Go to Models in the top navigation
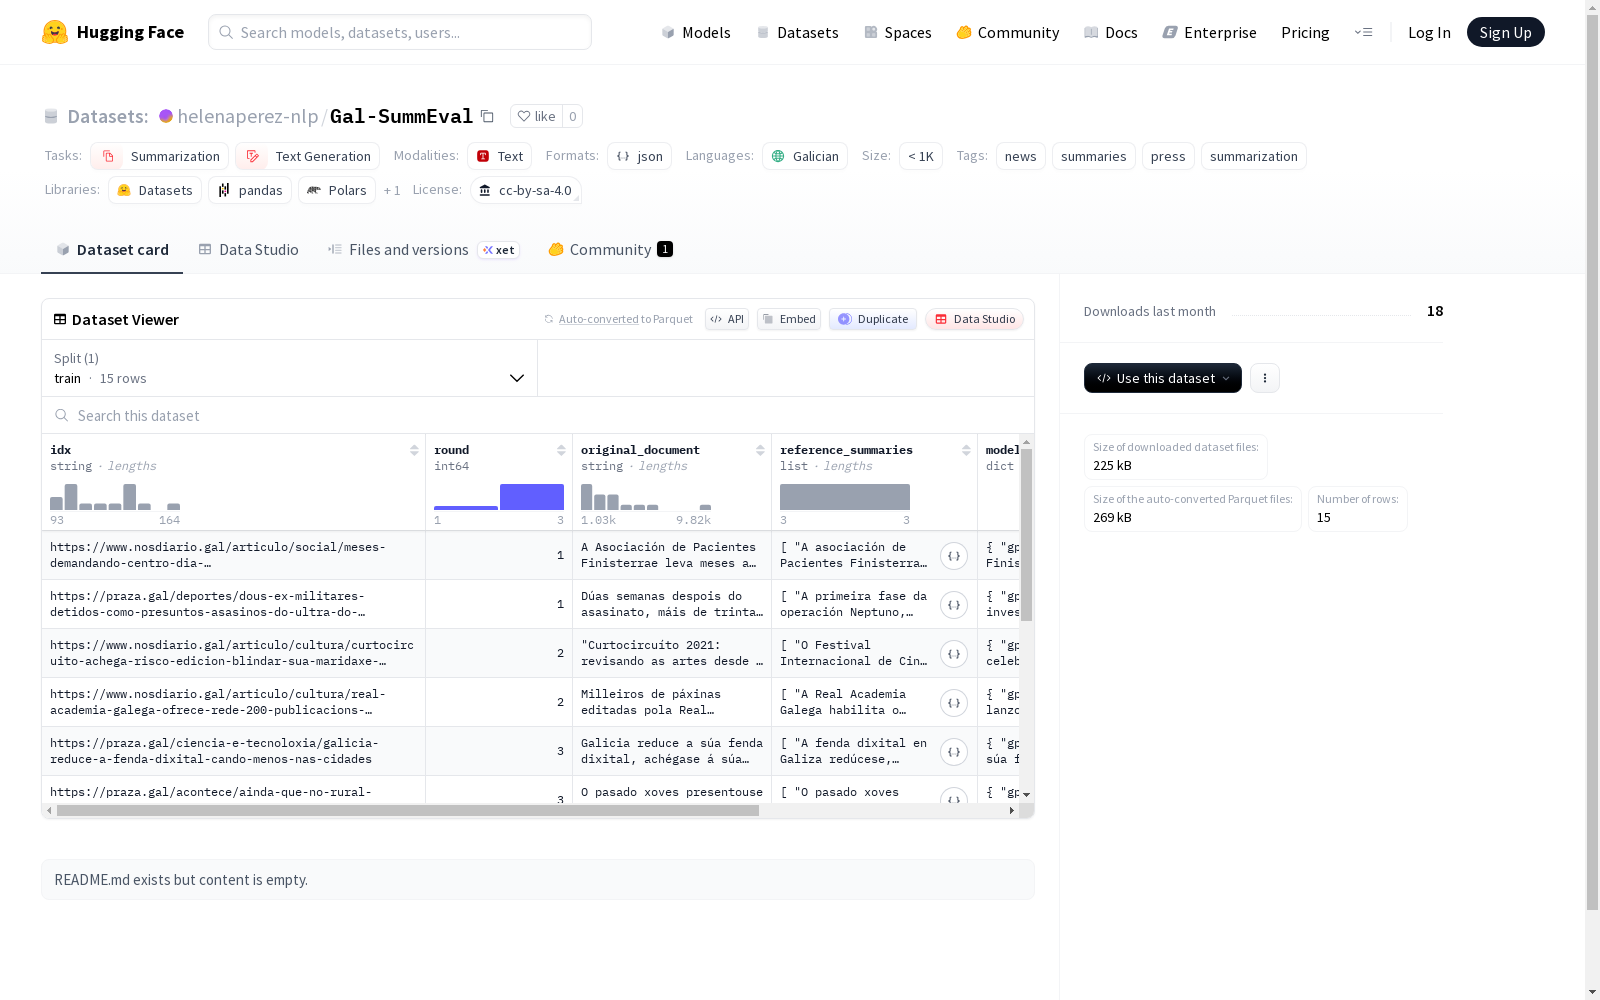This screenshot has width=1600, height=1000. (696, 32)
